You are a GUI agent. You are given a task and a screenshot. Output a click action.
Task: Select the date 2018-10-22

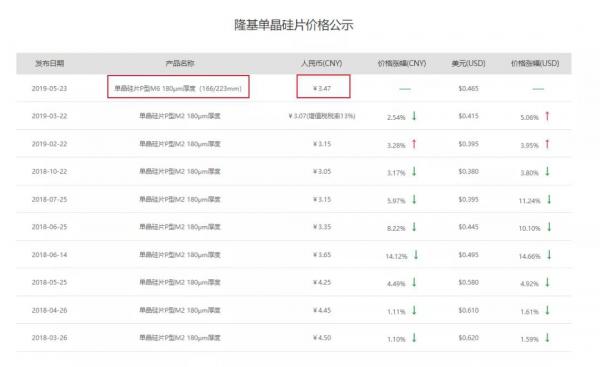[49, 171]
